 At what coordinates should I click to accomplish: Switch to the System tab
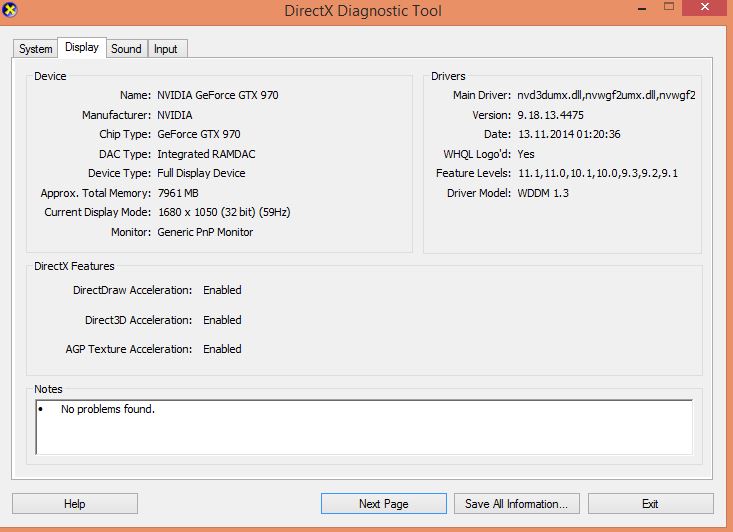click(x=36, y=49)
